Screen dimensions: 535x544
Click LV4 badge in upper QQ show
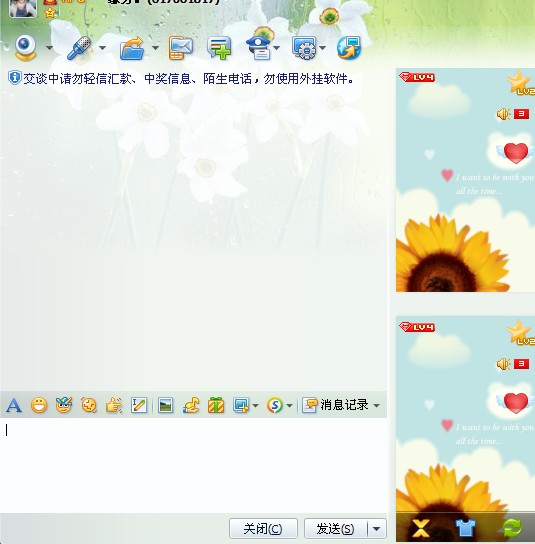(x=417, y=77)
